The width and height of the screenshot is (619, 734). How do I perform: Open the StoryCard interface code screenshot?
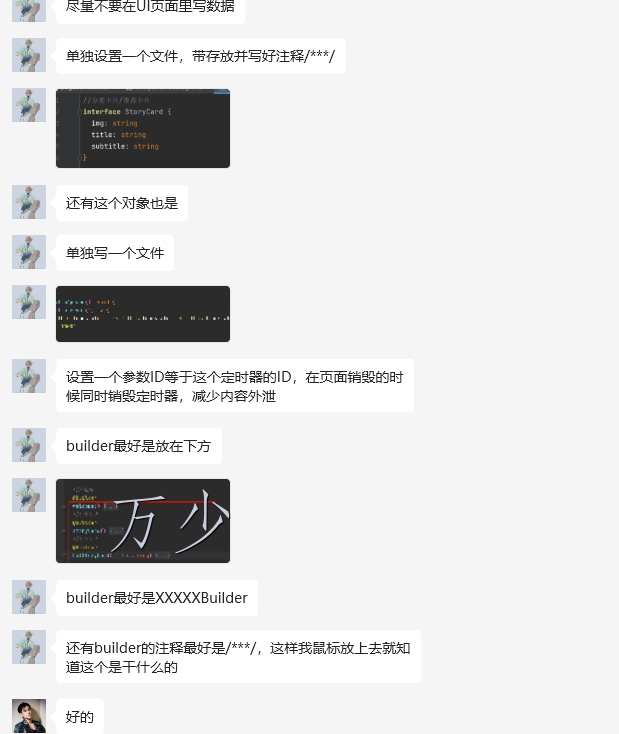(x=143, y=128)
